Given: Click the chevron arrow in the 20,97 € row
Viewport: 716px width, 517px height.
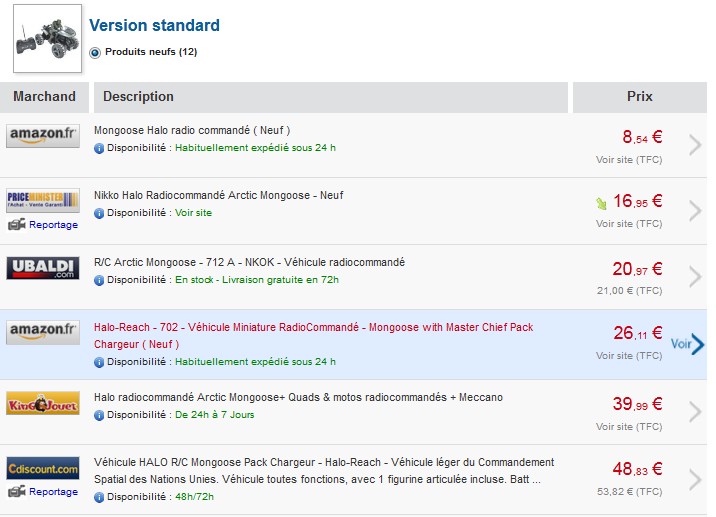Looking at the screenshot, I should [695, 277].
